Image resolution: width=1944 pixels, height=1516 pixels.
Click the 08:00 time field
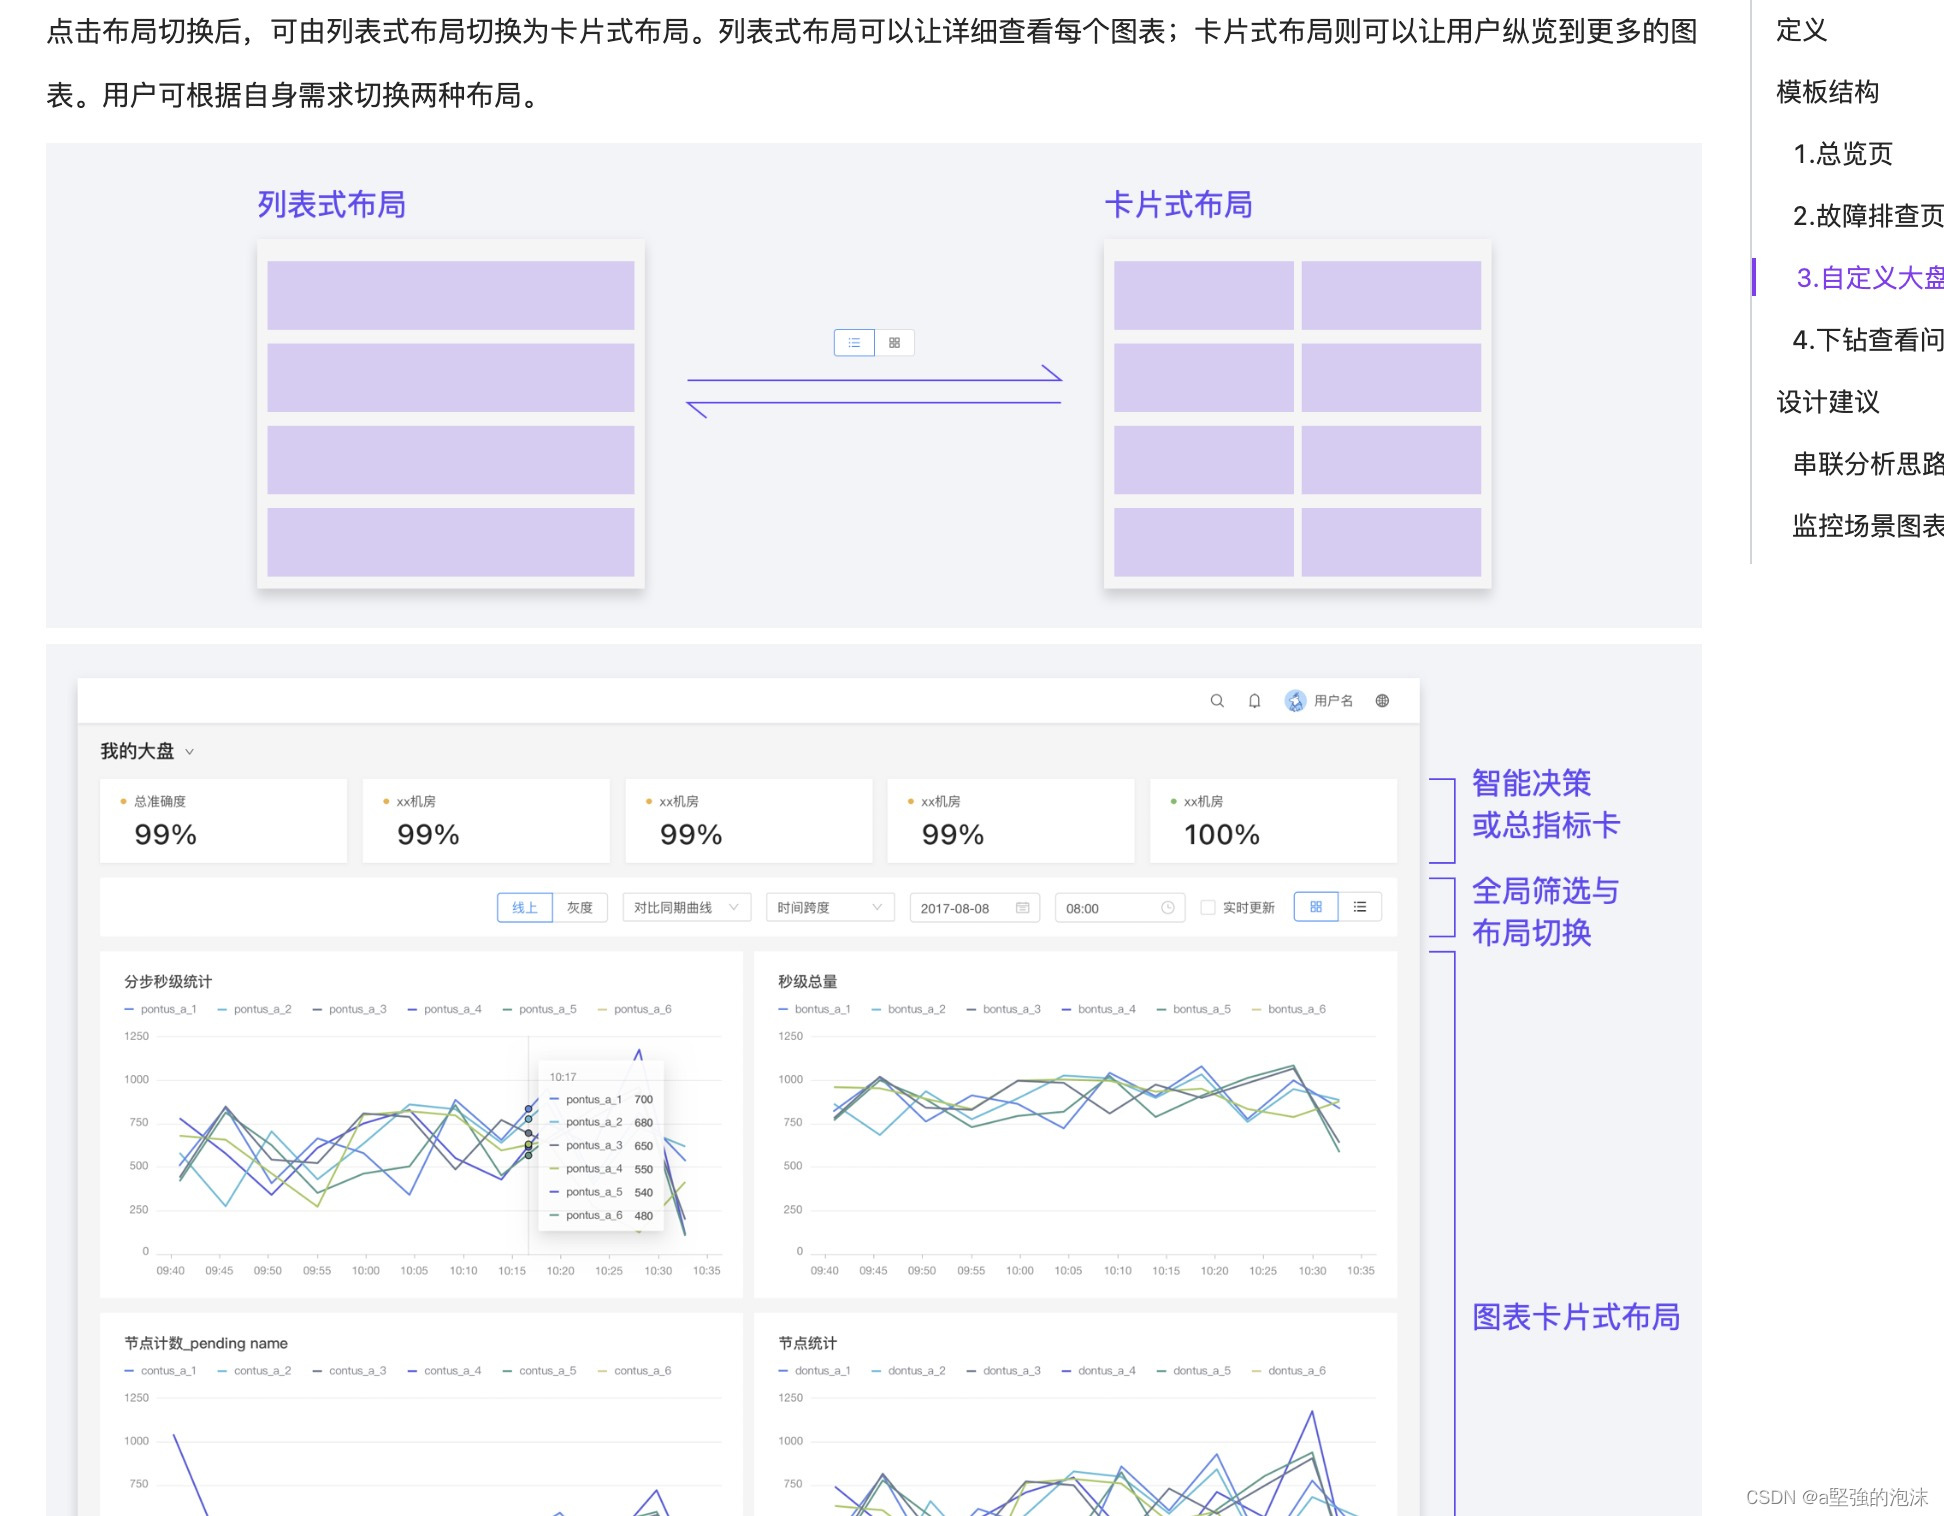[x=1119, y=908]
